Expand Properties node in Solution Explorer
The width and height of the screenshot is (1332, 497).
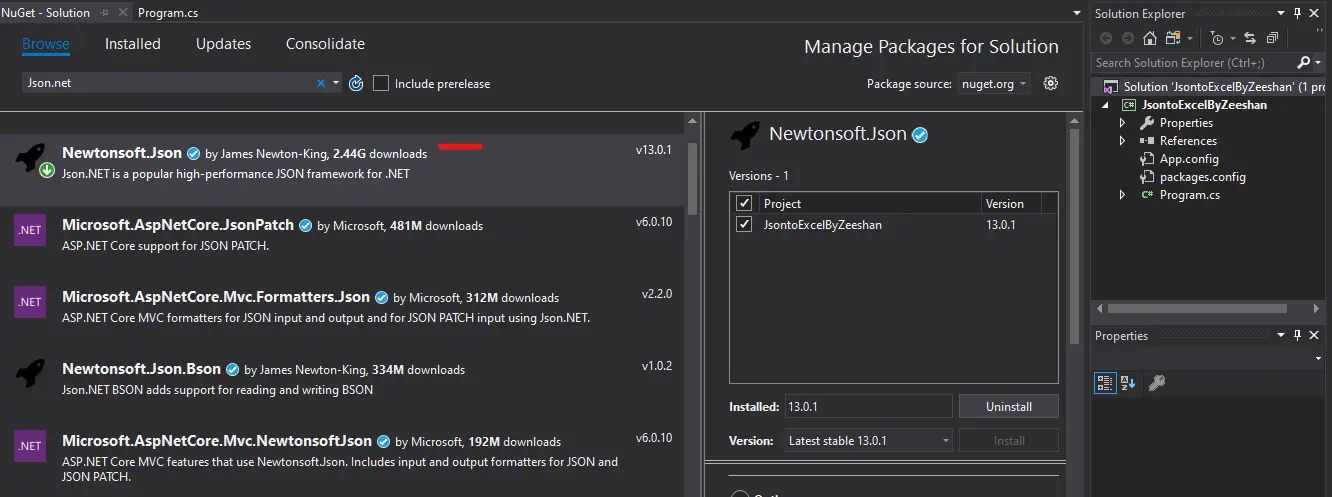click(x=1123, y=123)
